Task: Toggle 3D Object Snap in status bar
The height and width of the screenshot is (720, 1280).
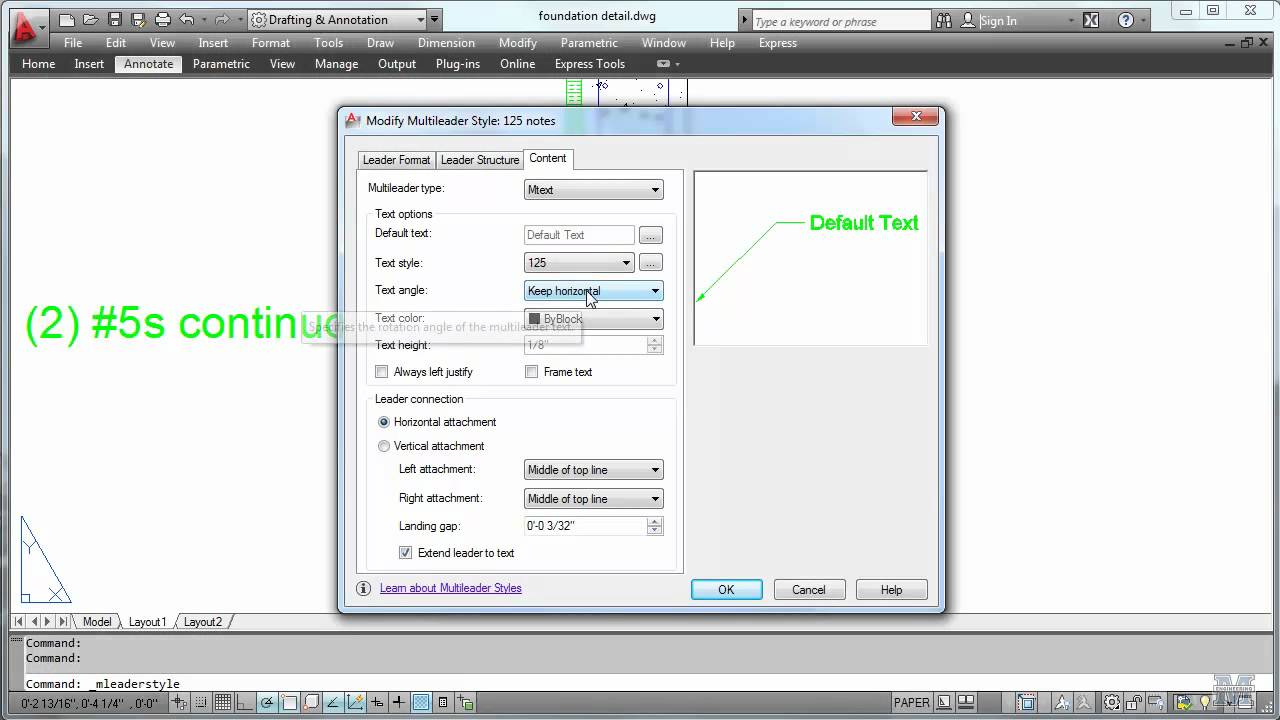Action: [x=311, y=702]
